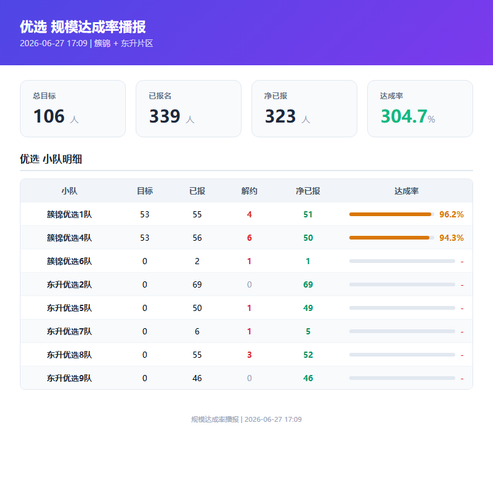Click the 解约 column header
This screenshot has height=500, width=493.
249,191
